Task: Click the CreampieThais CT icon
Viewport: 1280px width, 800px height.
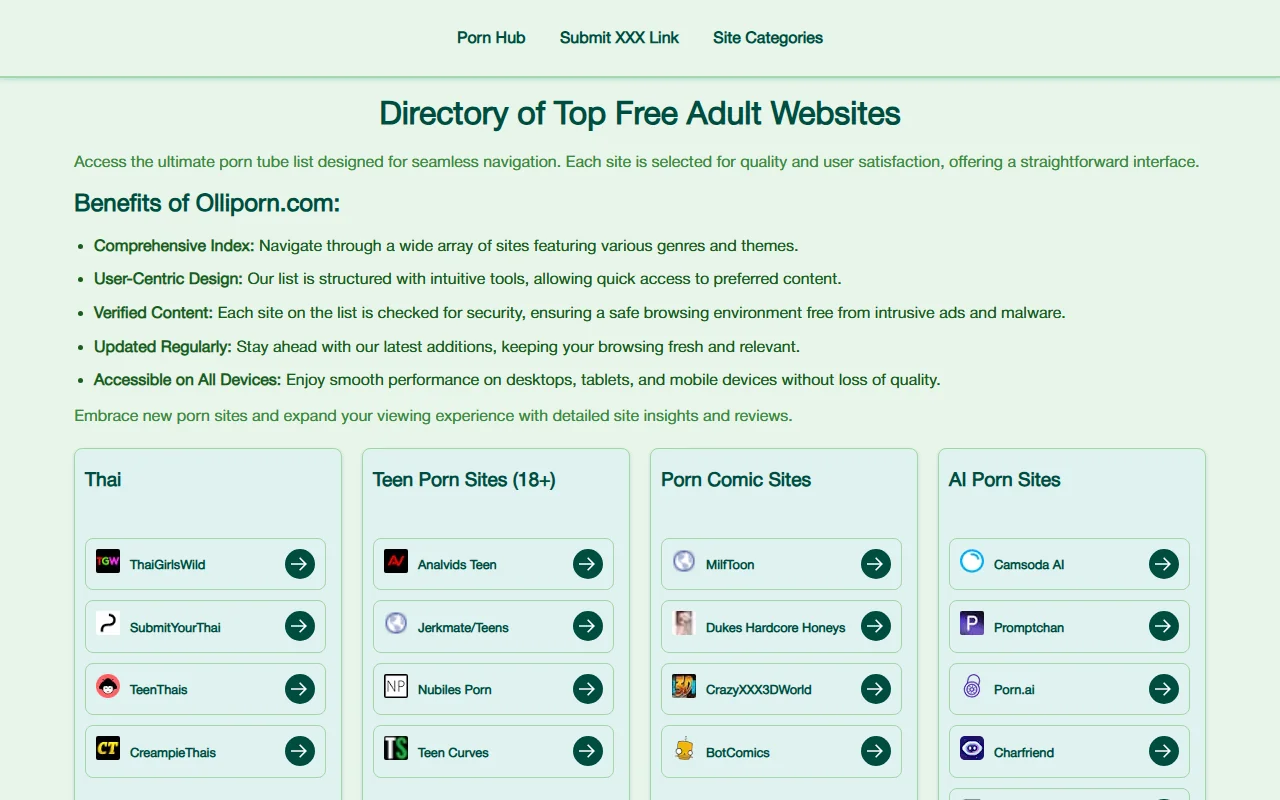Action: click(107, 751)
